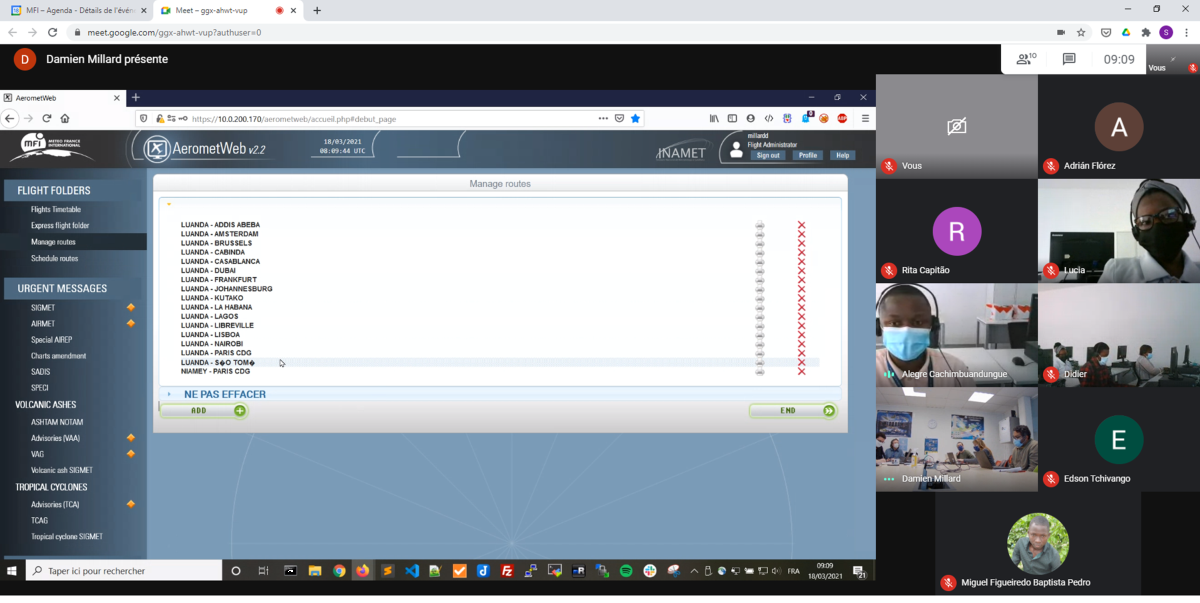Open Spotify from the taskbar

[626, 571]
